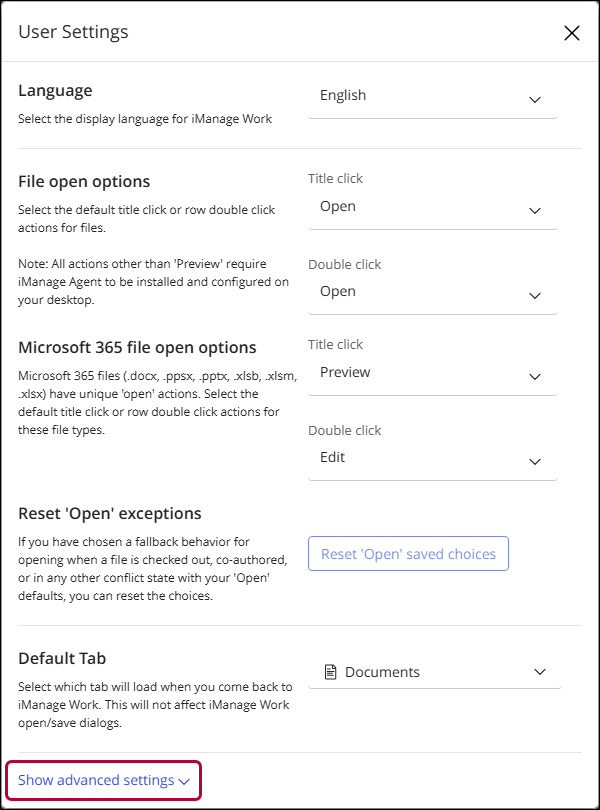Screen dimensions: 600x810
Task: Open the Default Tab Documents dropdown
Action: [x=435, y=672]
